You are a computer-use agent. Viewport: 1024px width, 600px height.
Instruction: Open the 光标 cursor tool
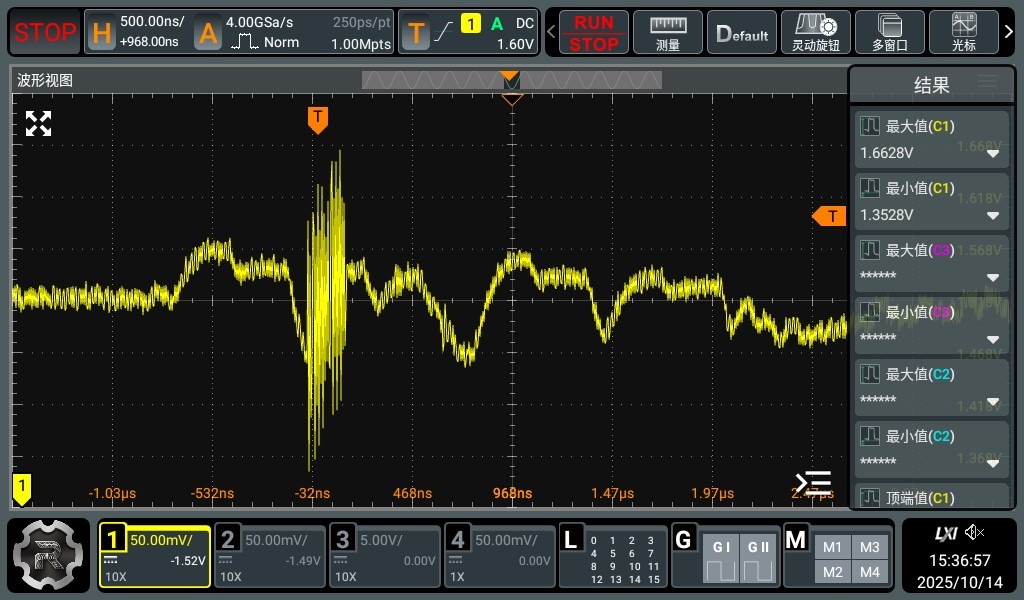click(965, 32)
